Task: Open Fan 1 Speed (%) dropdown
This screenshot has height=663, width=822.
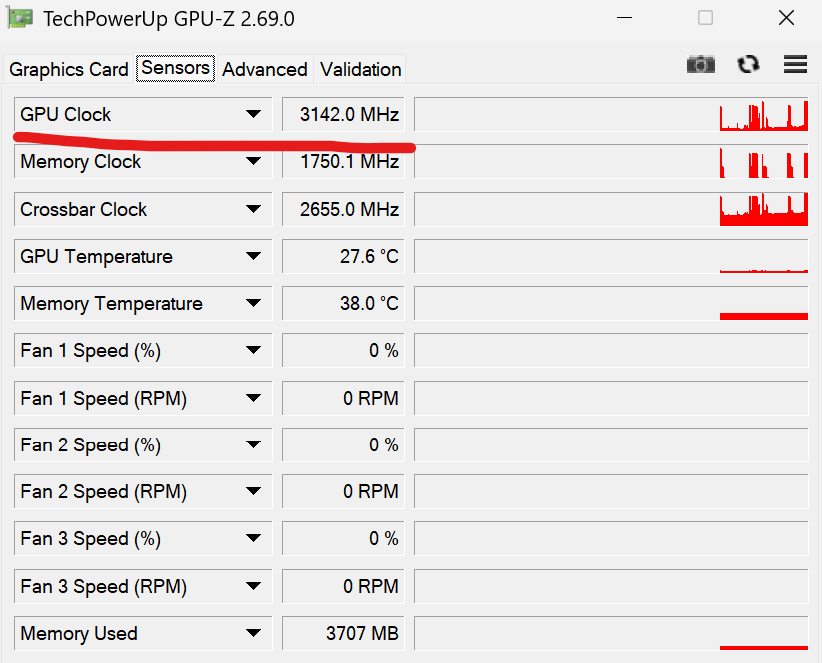Action: [253, 351]
